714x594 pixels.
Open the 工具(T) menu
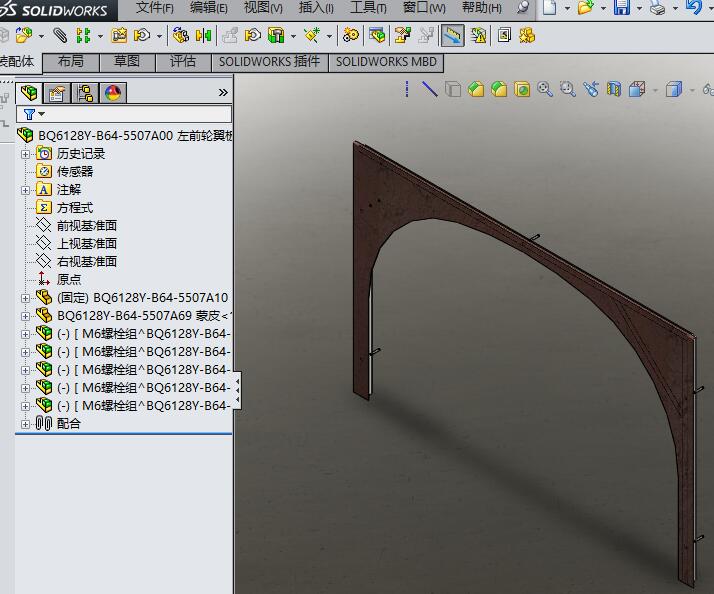pos(367,8)
